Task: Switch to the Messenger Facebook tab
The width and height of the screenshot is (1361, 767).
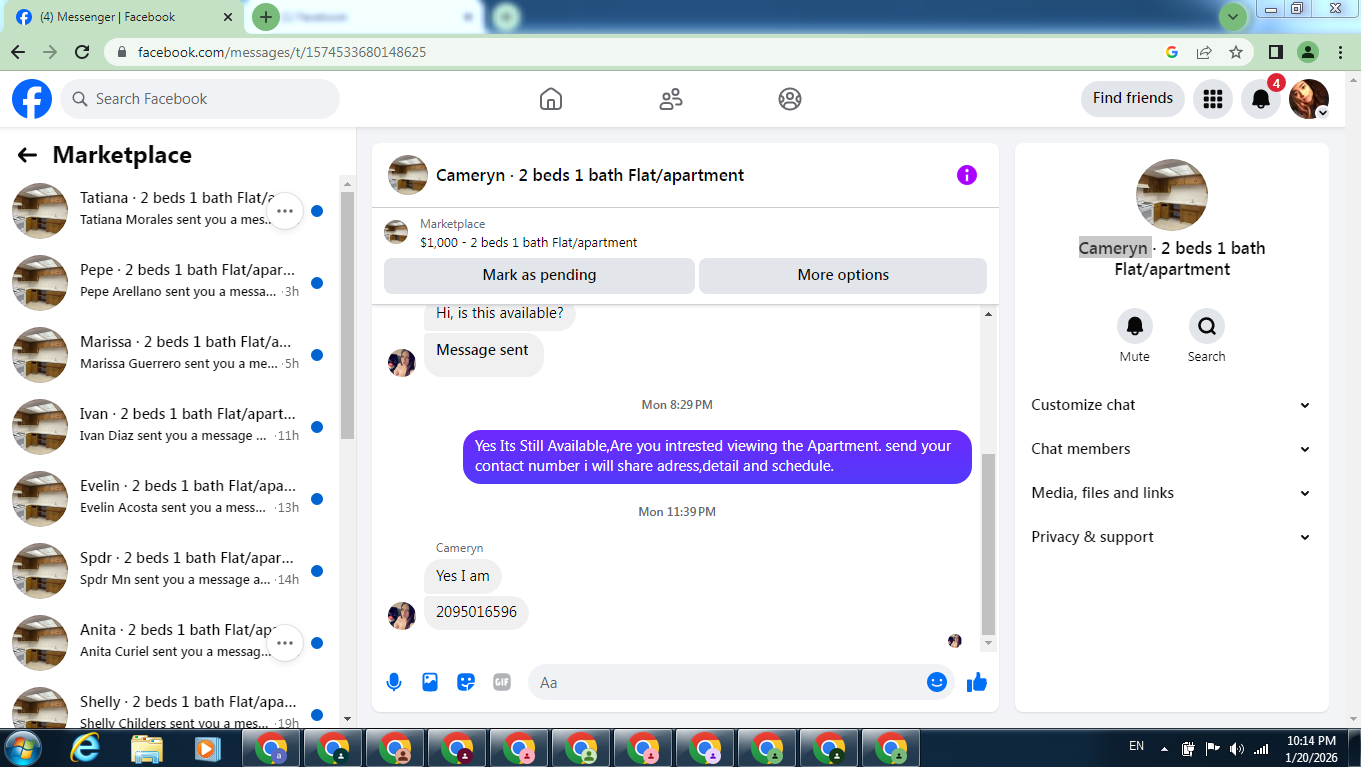Action: (120, 17)
